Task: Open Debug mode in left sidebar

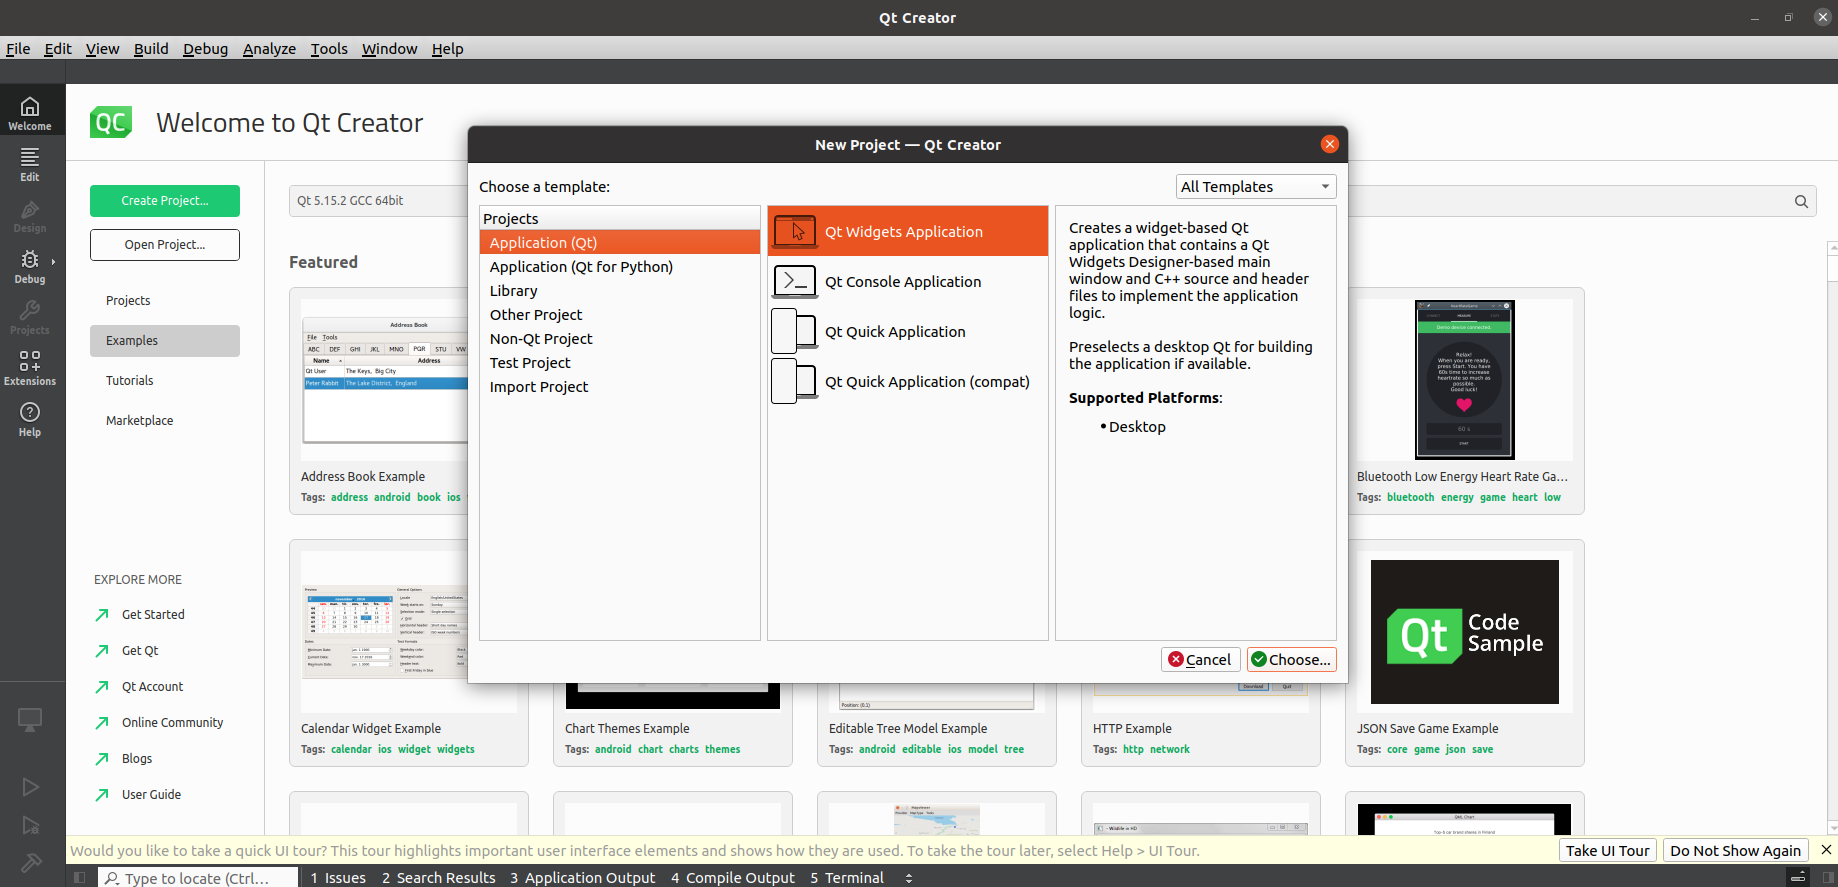Action: [30, 266]
